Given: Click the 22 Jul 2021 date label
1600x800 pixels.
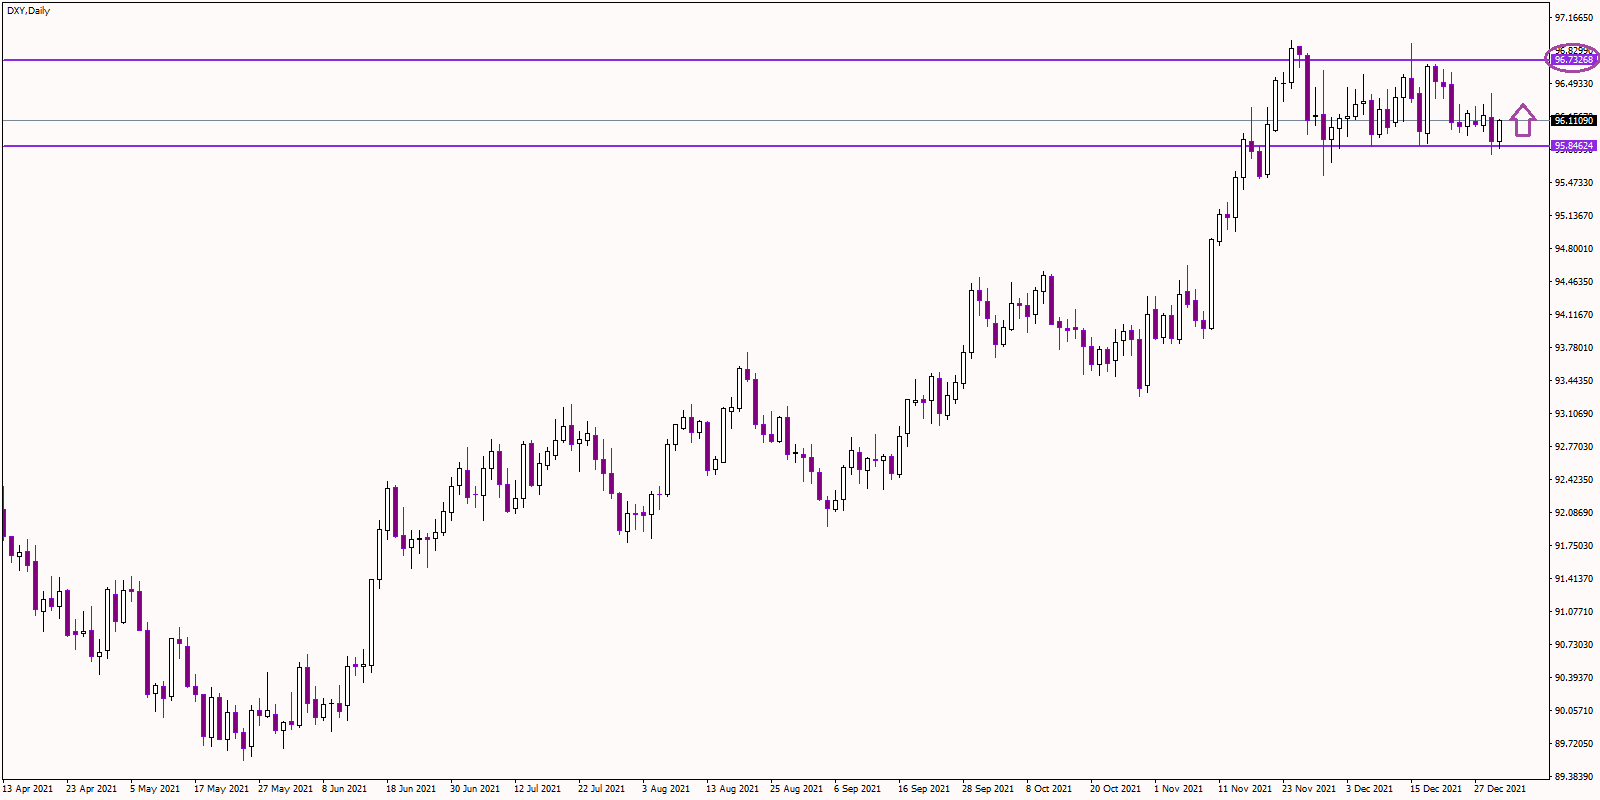Looking at the screenshot, I should pos(601,789).
